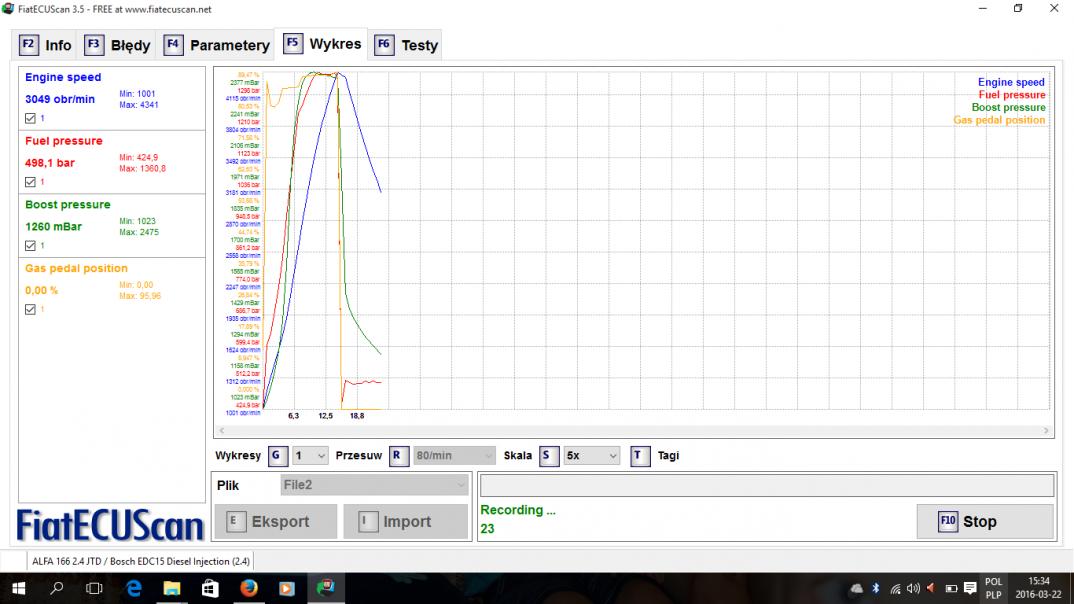Click the taskbar clock showing 15:34
The image size is (1074, 604).
click(x=1038, y=588)
